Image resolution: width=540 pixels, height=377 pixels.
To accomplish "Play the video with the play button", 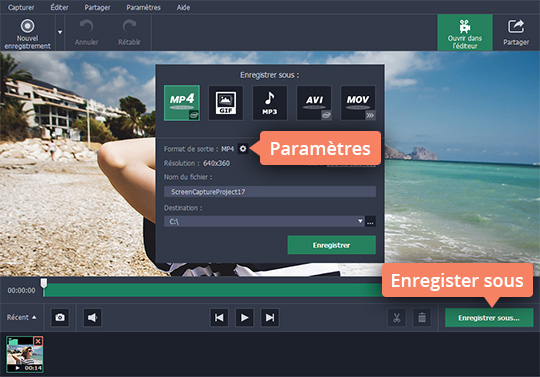I will pos(245,317).
